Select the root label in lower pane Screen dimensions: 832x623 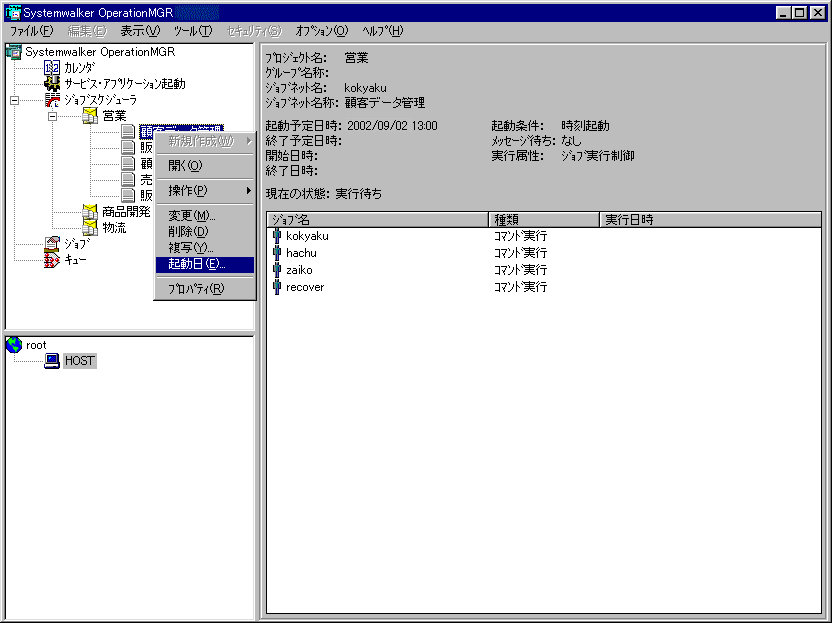click(36, 345)
